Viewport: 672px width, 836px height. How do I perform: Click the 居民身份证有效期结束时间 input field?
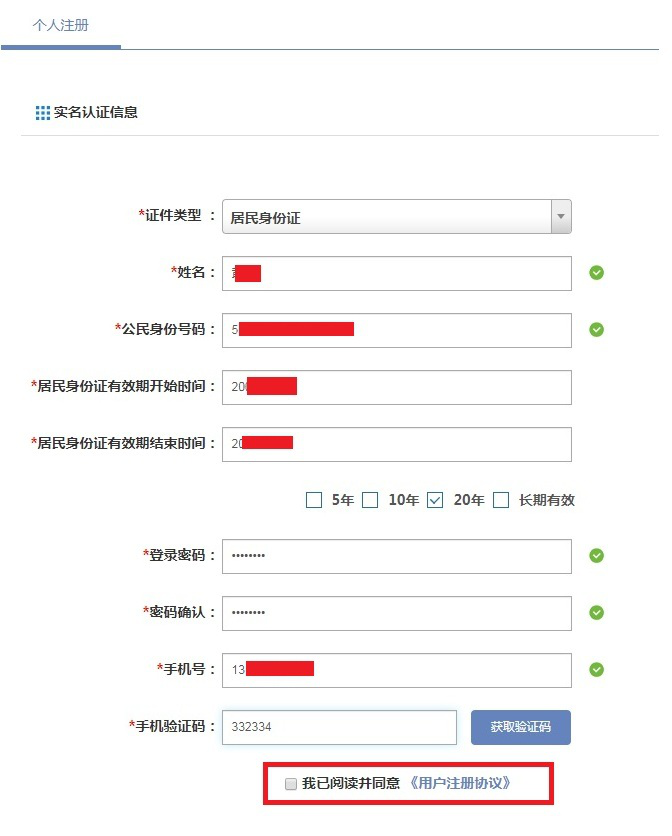click(397, 445)
